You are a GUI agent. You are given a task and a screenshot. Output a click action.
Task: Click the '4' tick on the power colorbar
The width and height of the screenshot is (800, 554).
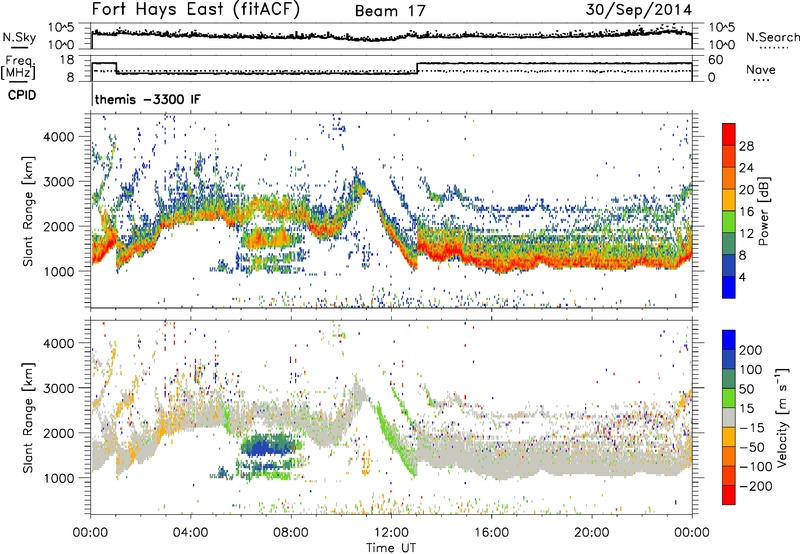[742, 277]
